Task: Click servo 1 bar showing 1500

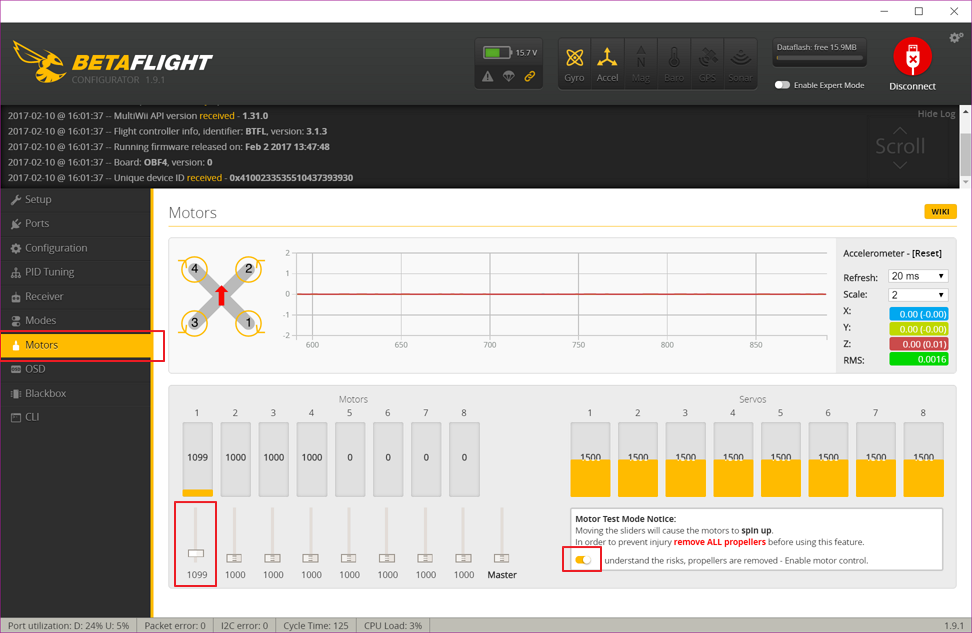Action: [x=590, y=459]
